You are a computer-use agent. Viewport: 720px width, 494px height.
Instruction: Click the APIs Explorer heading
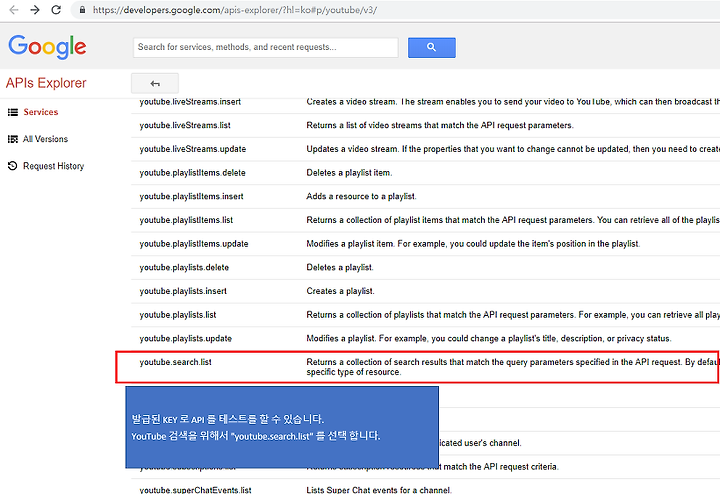pos(46,83)
